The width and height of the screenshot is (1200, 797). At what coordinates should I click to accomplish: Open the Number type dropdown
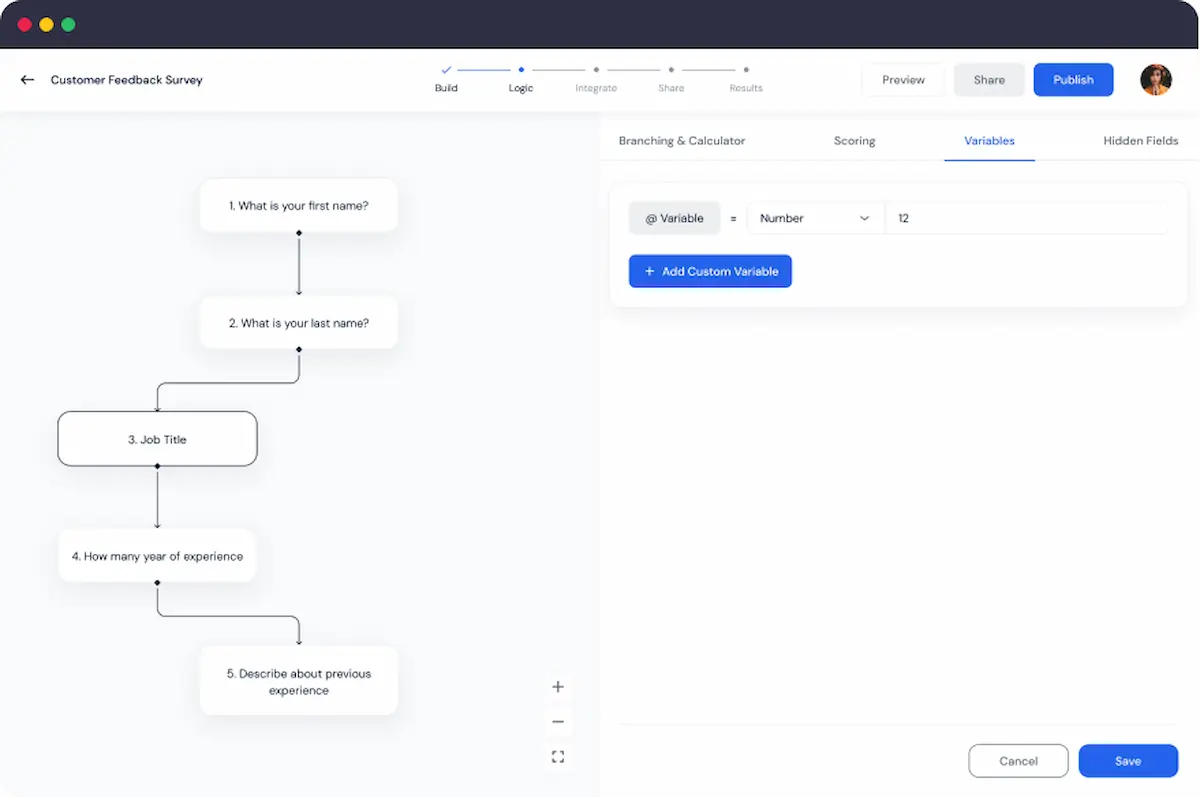pyautogui.click(x=815, y=217)
